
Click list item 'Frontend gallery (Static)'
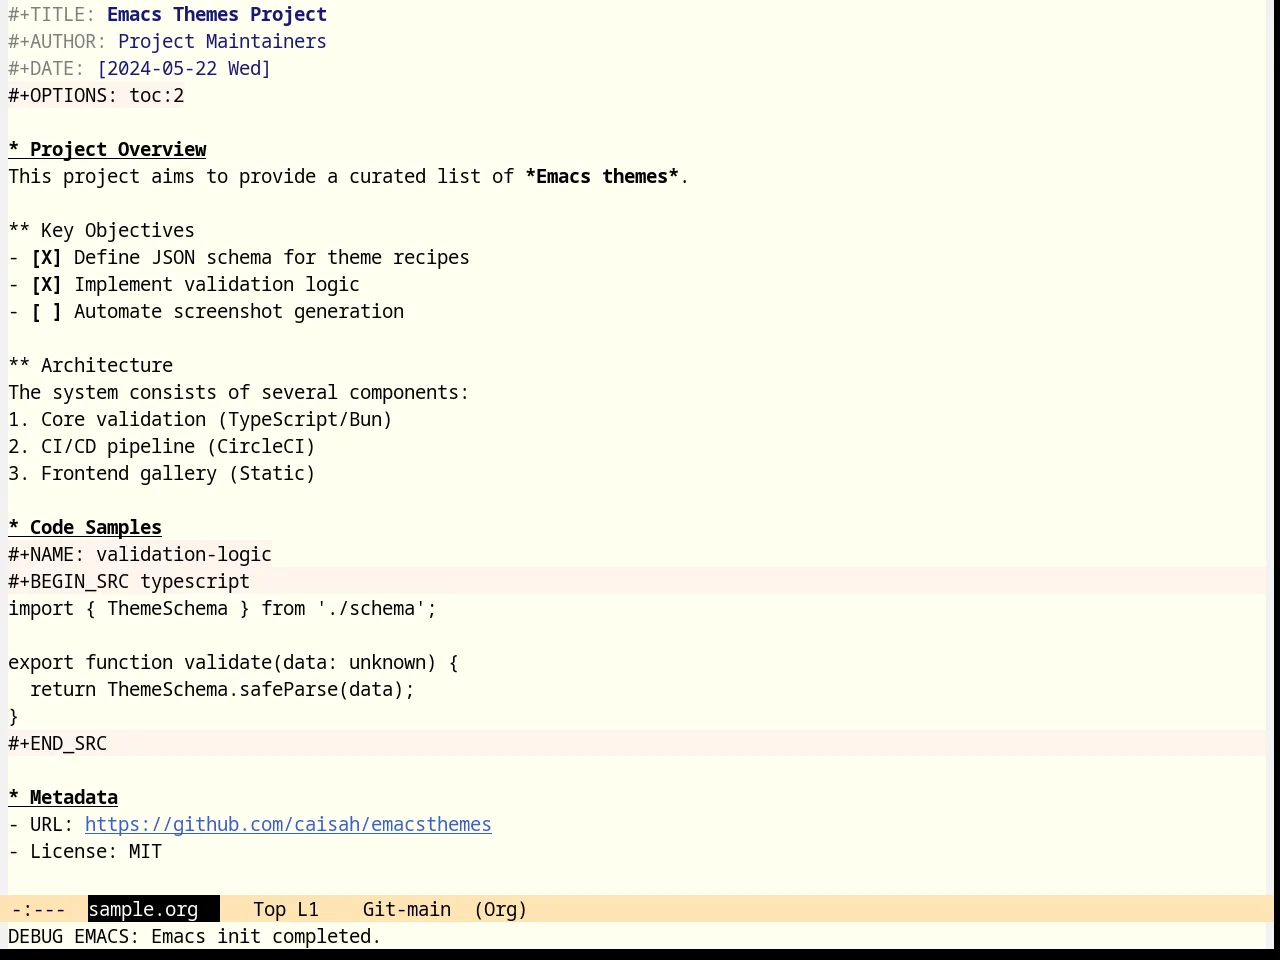162,474
